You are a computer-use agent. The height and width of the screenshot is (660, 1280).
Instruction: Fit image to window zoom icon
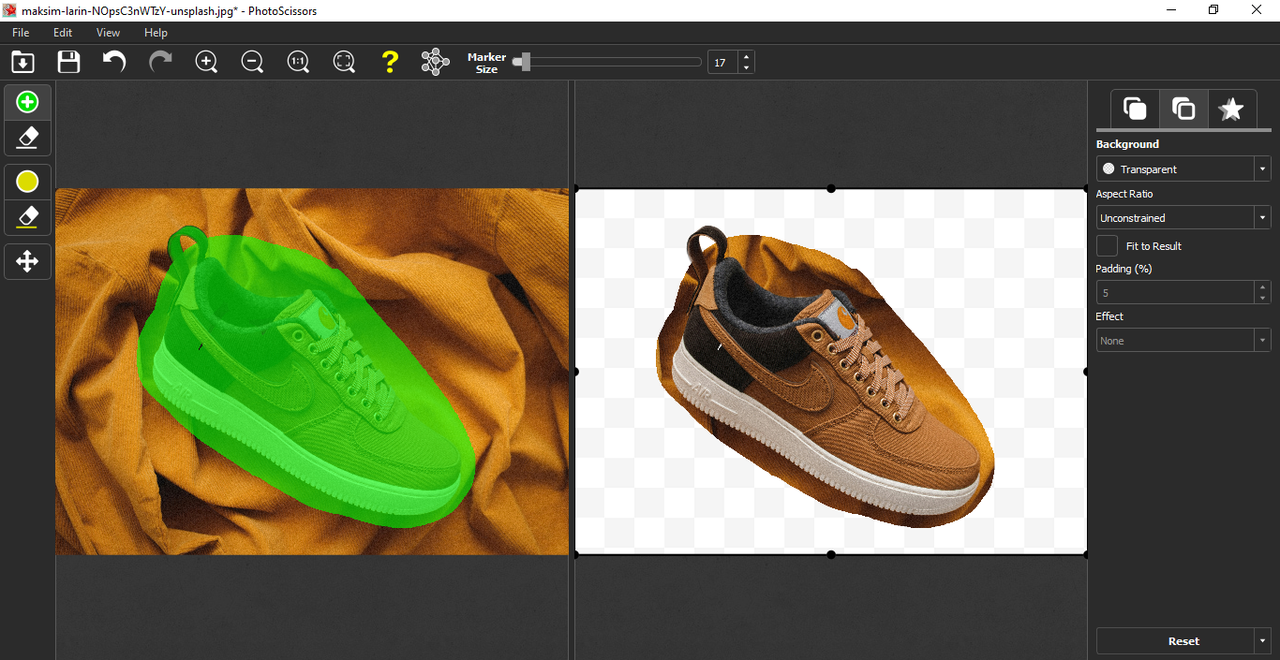click(344, 62)
